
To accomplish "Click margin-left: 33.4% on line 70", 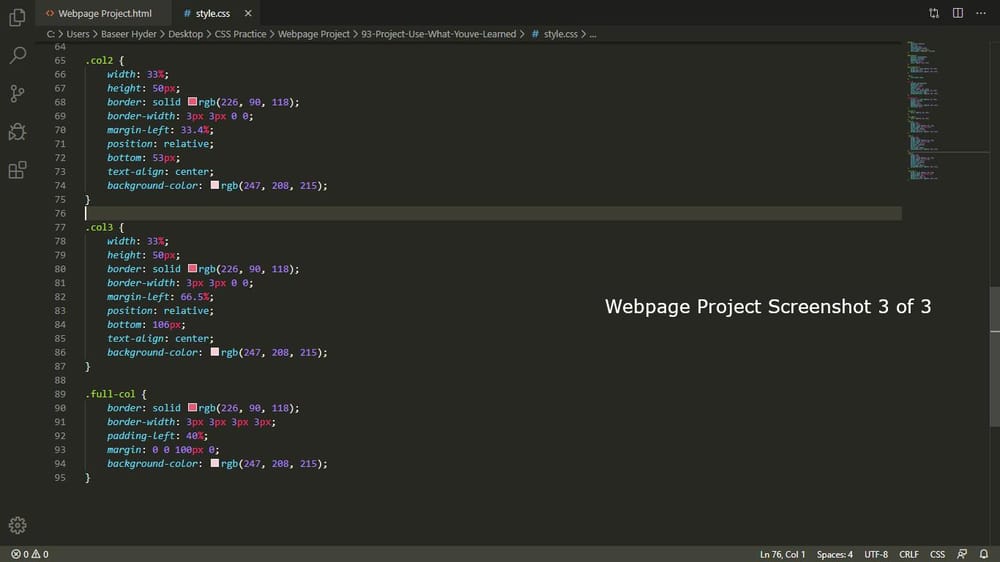I will click(160, 129).
